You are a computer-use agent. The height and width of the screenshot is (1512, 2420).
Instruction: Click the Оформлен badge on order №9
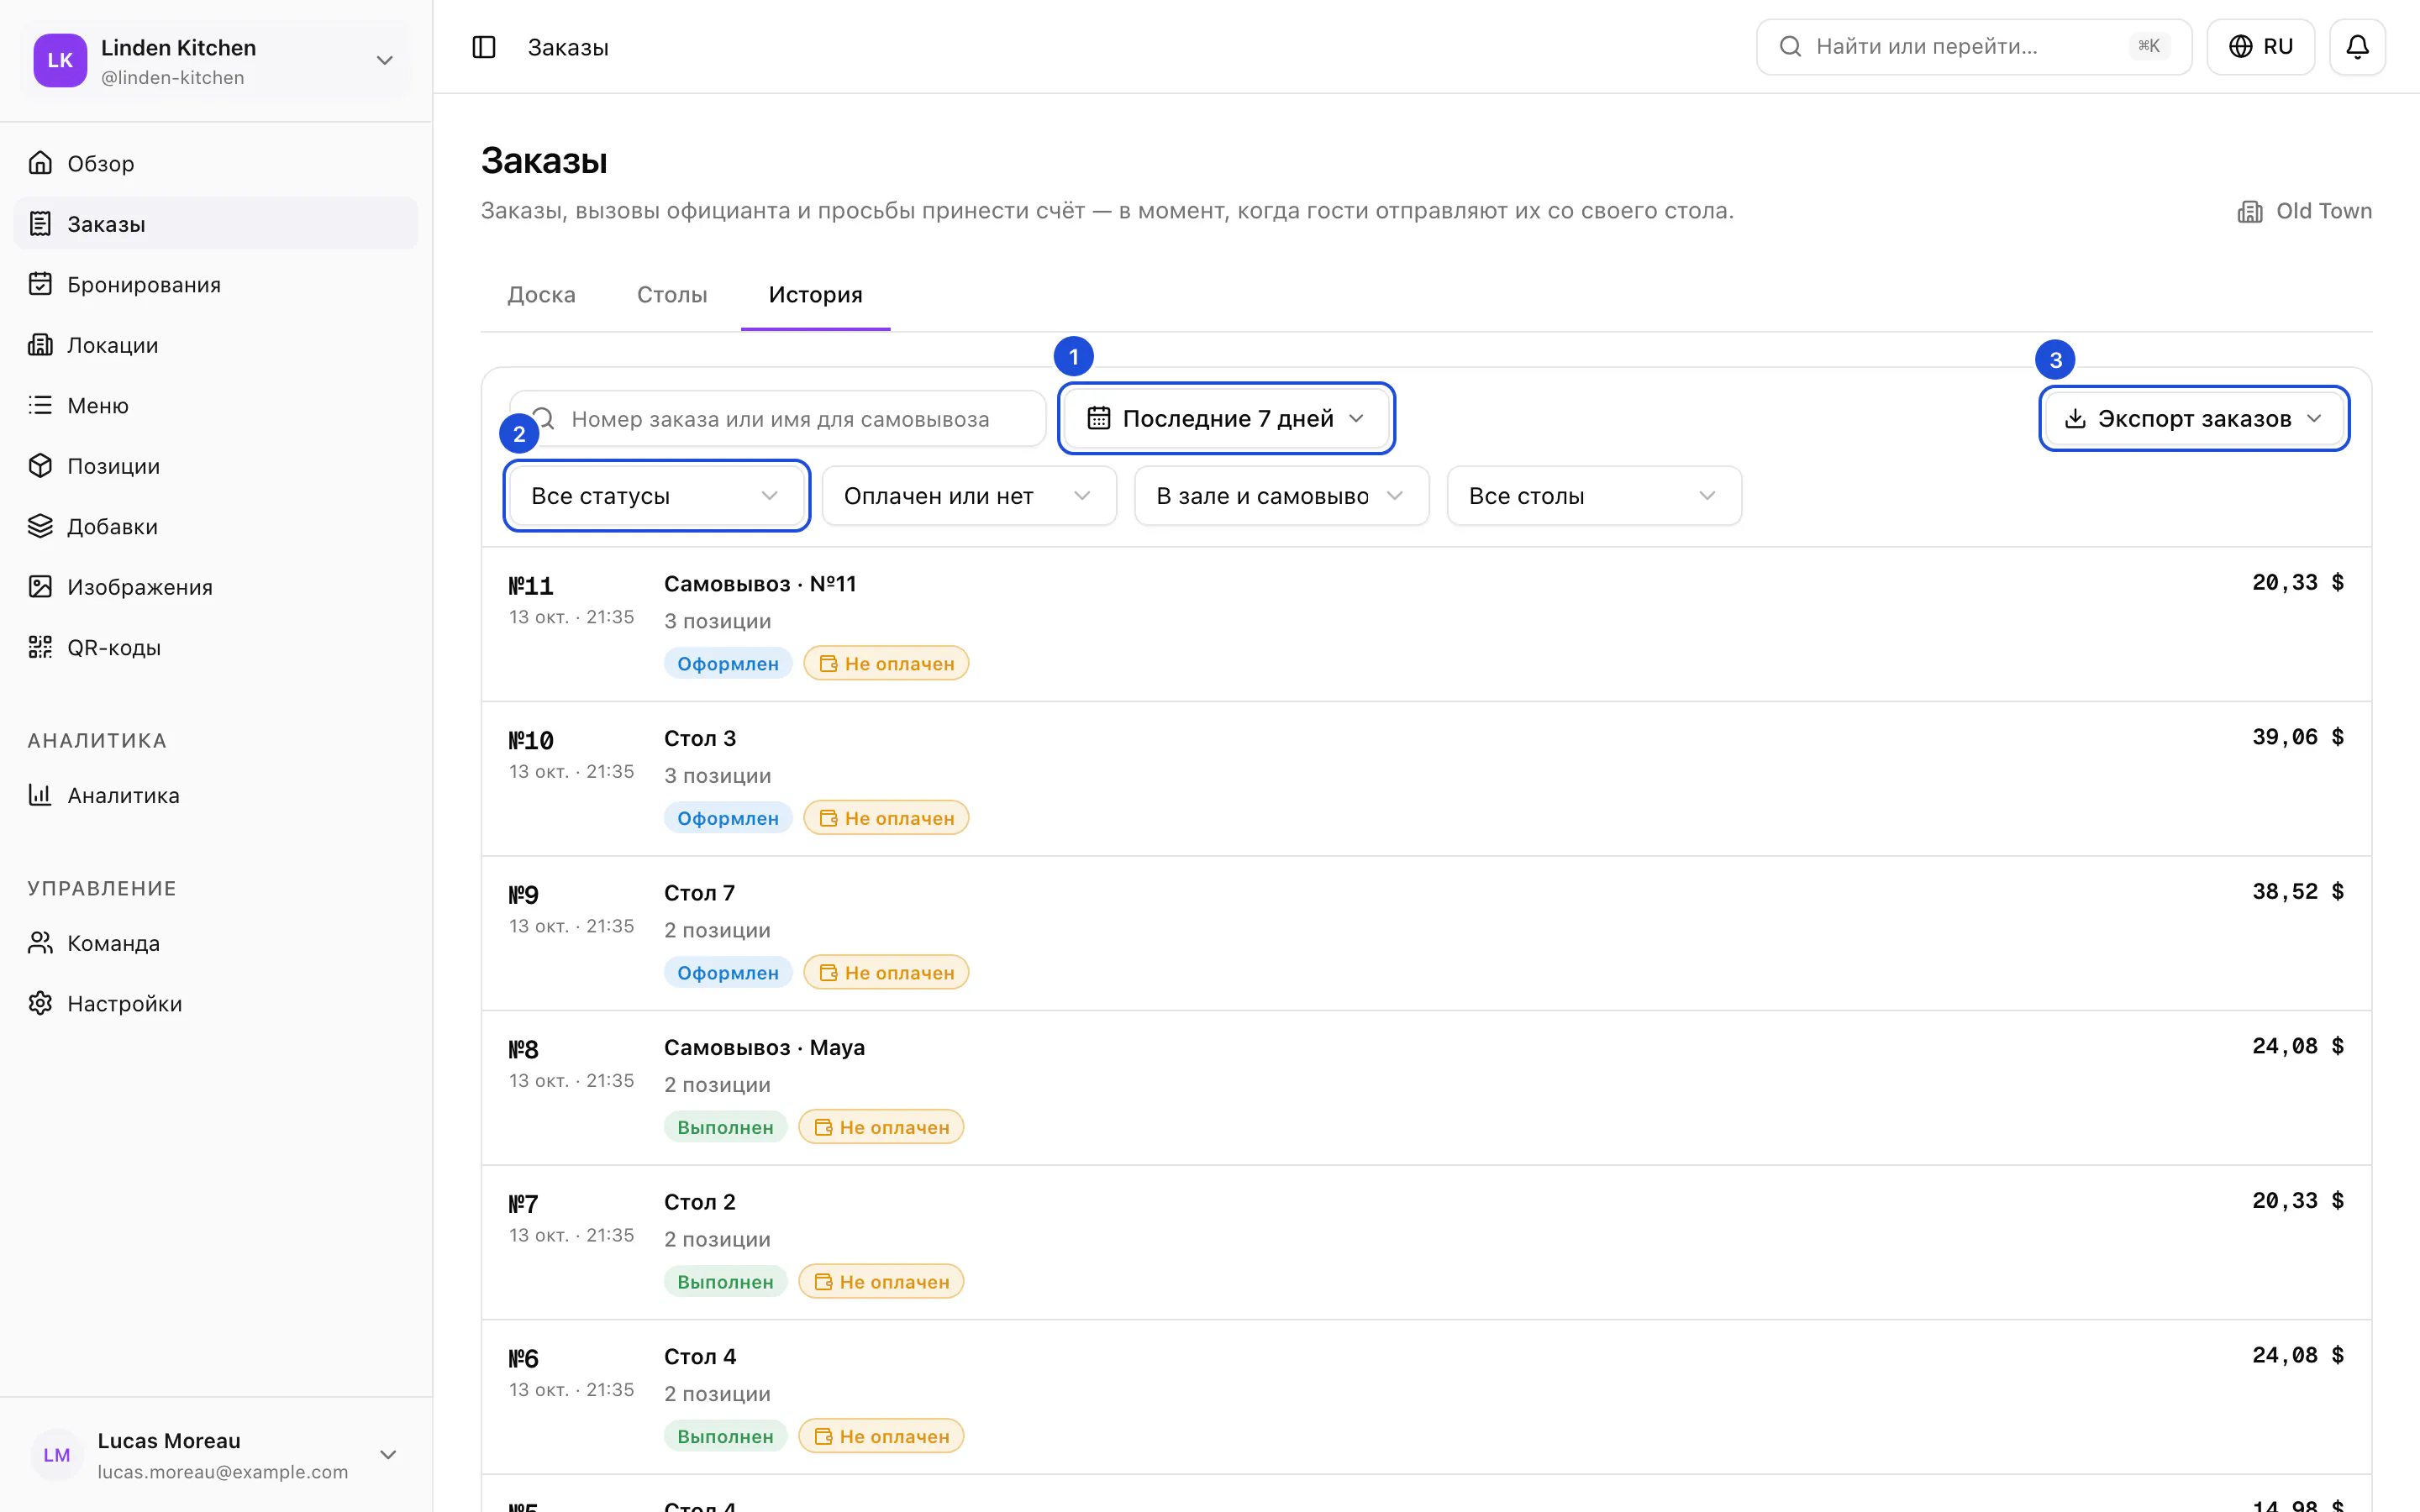click(x=728, y=973)
